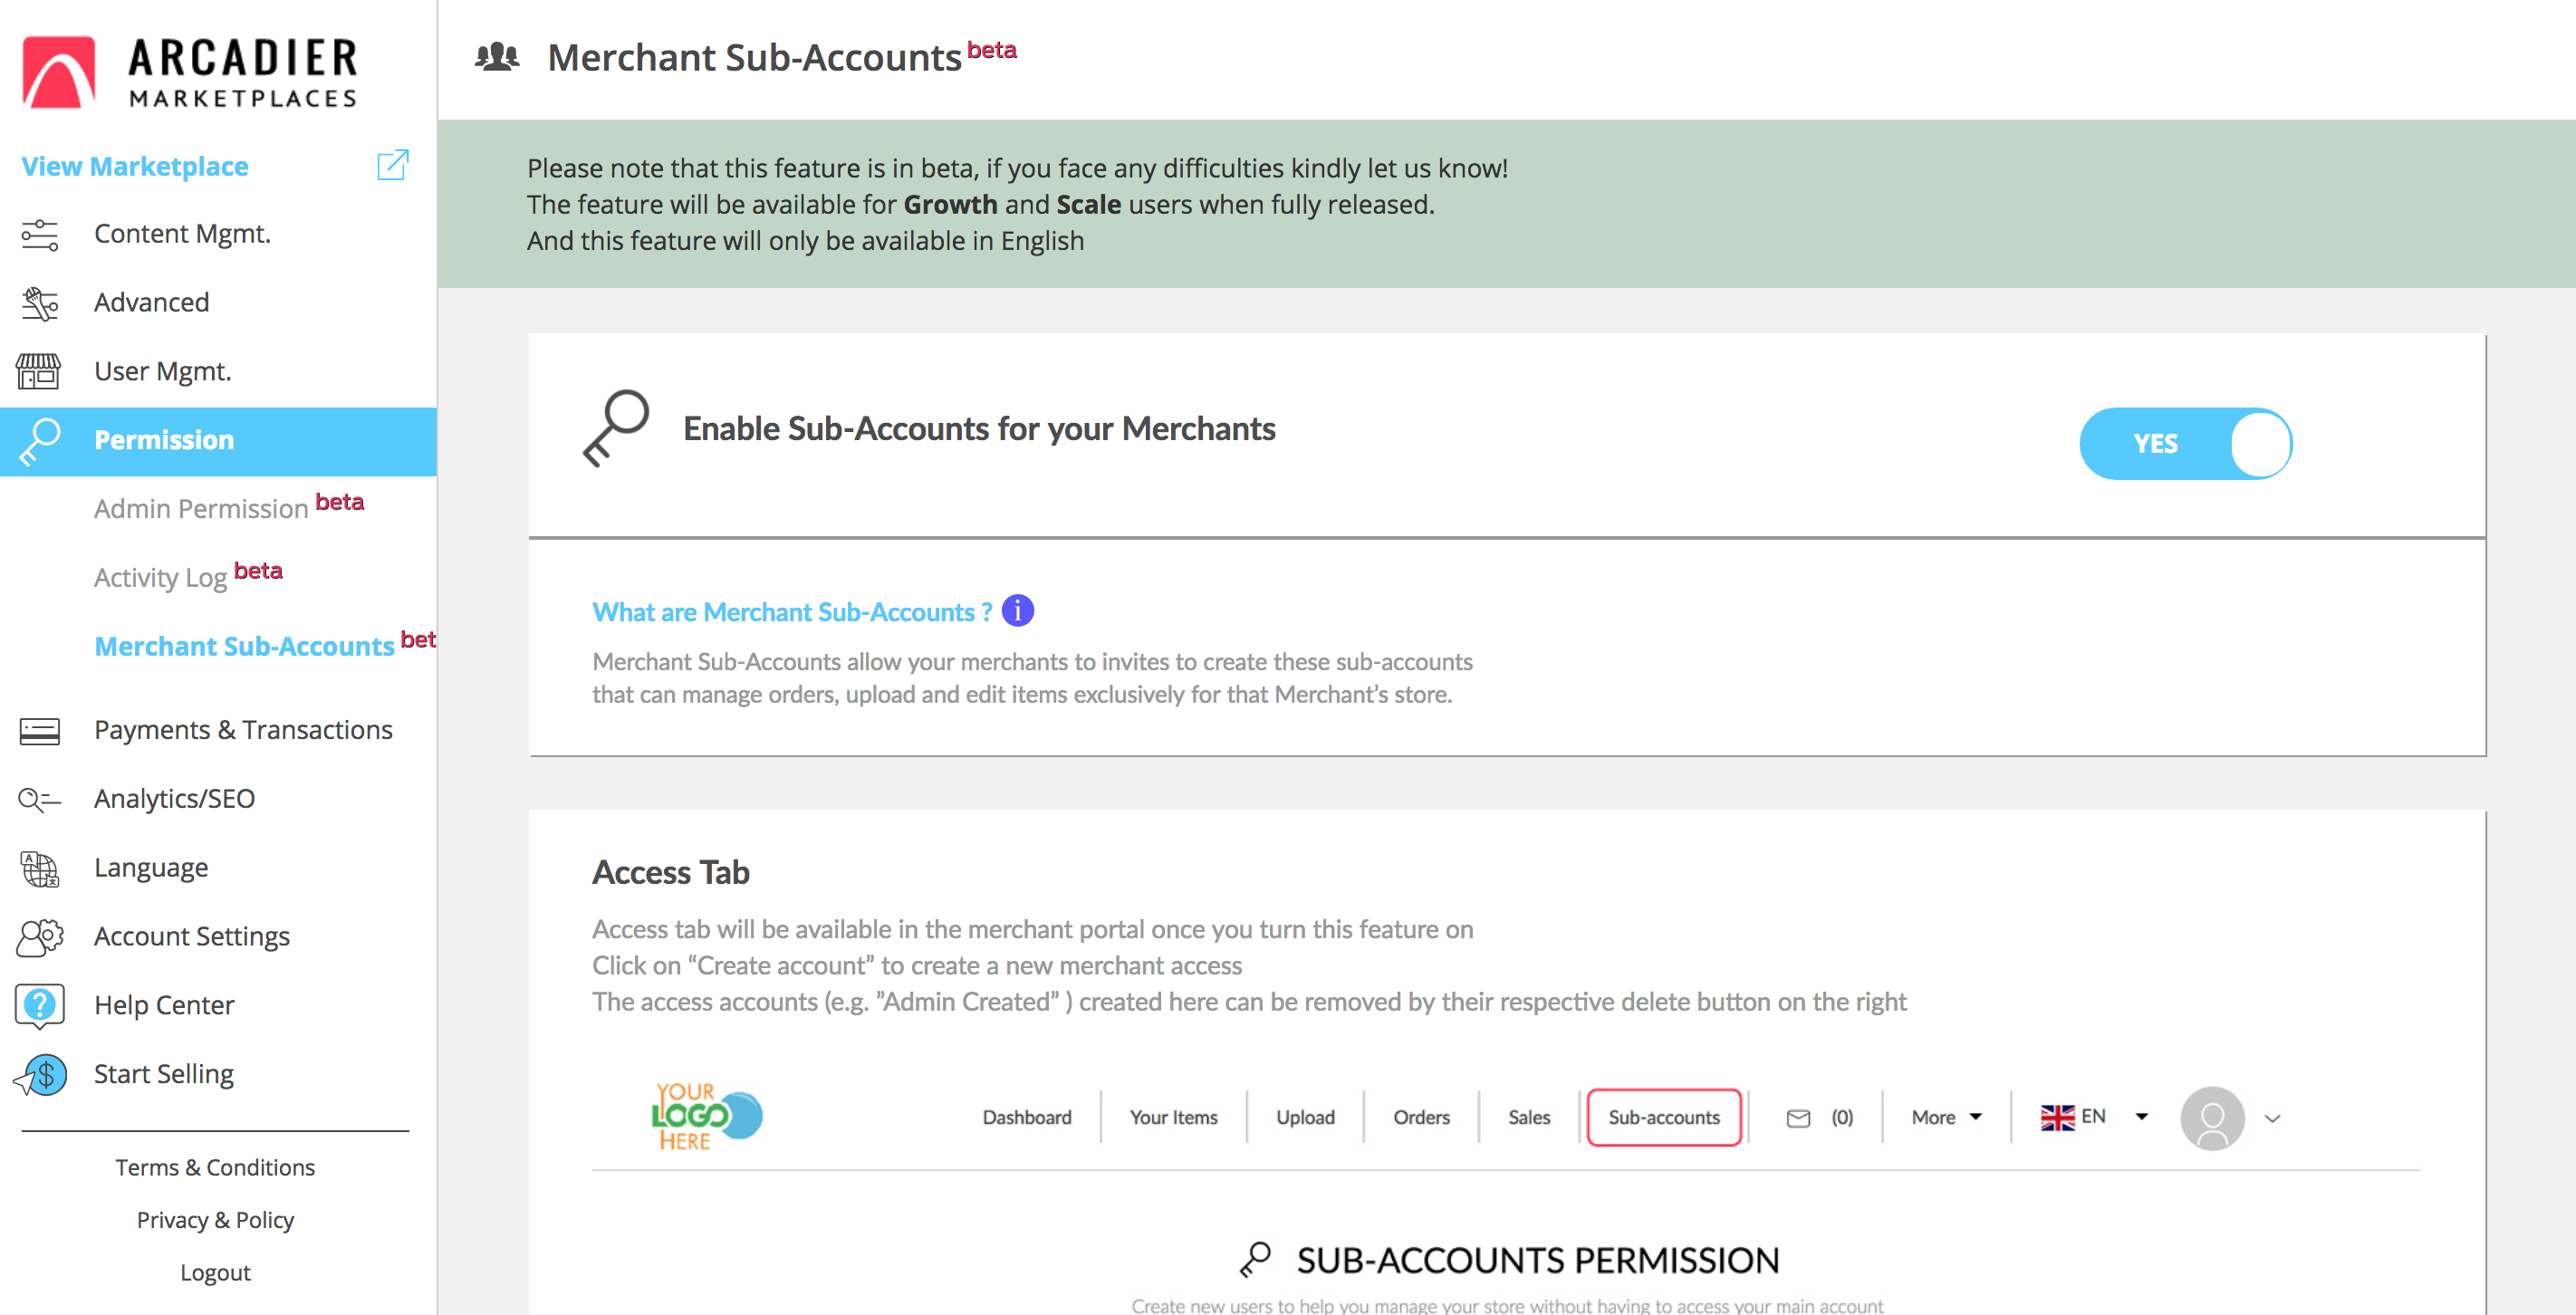This screenshot has width=2576, height=1315.
Task: Click the Logout link
Action: (x=215, y=1272)
